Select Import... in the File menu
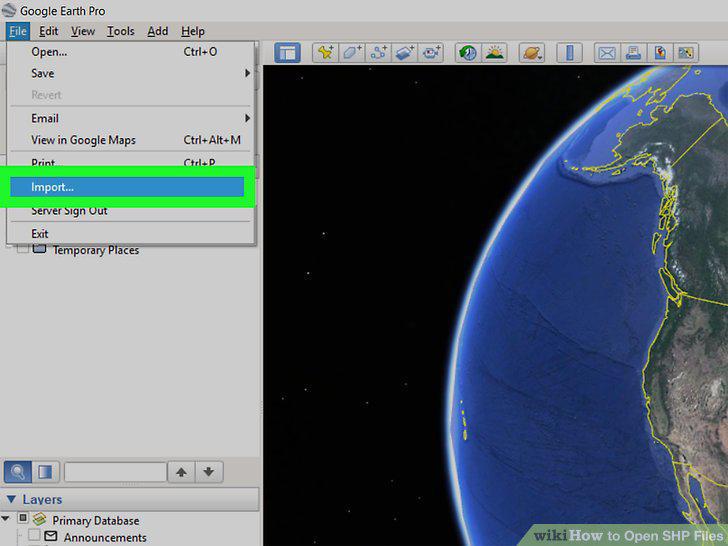Screen dimensions: 728x546 click(x=127, y=187)
